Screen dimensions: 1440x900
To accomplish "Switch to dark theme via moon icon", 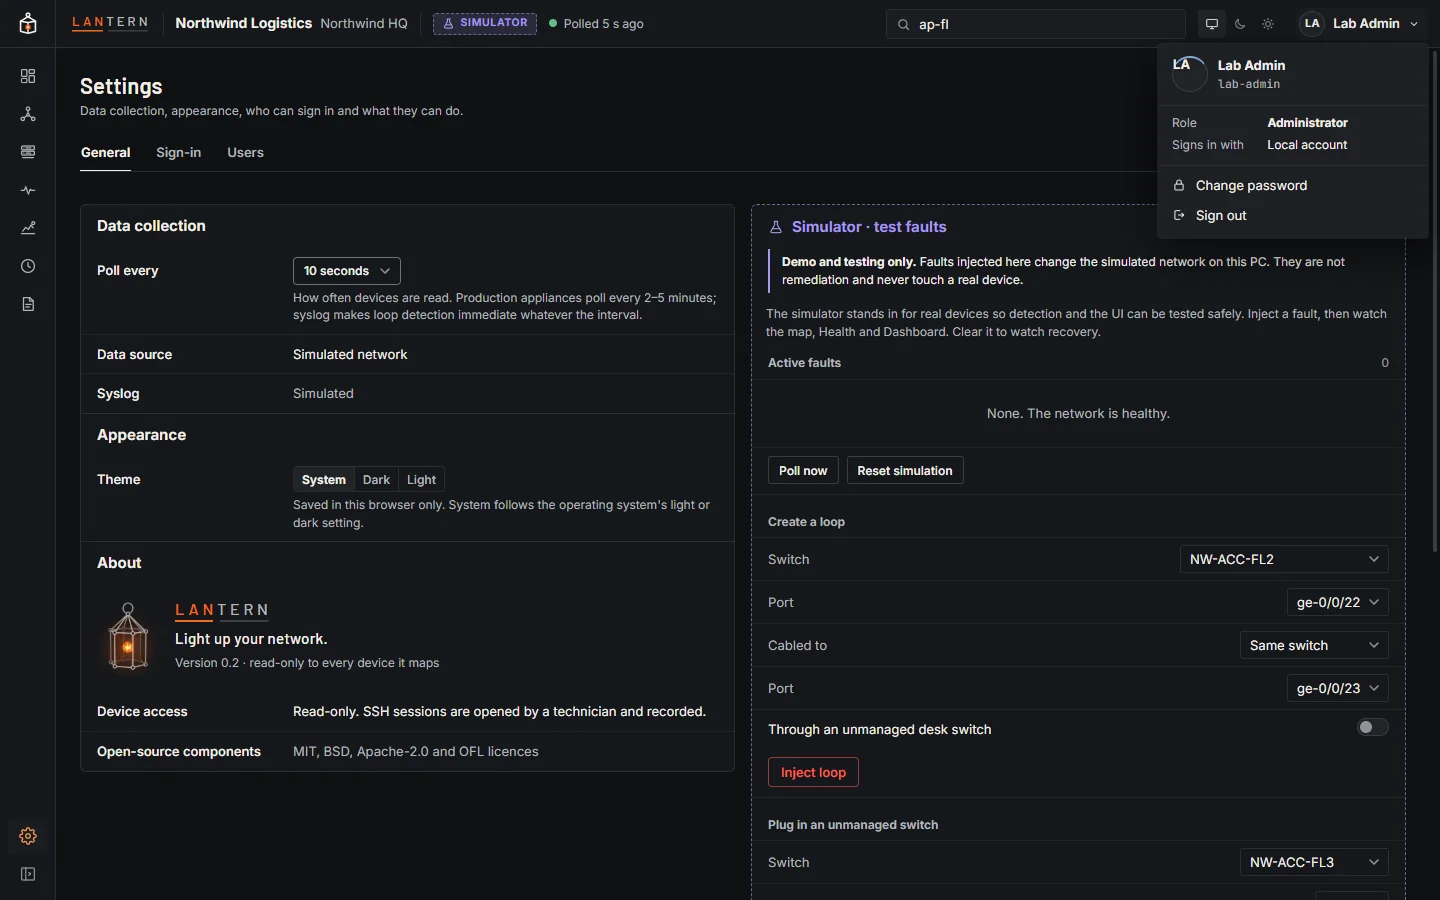I will click(1240, 24).
